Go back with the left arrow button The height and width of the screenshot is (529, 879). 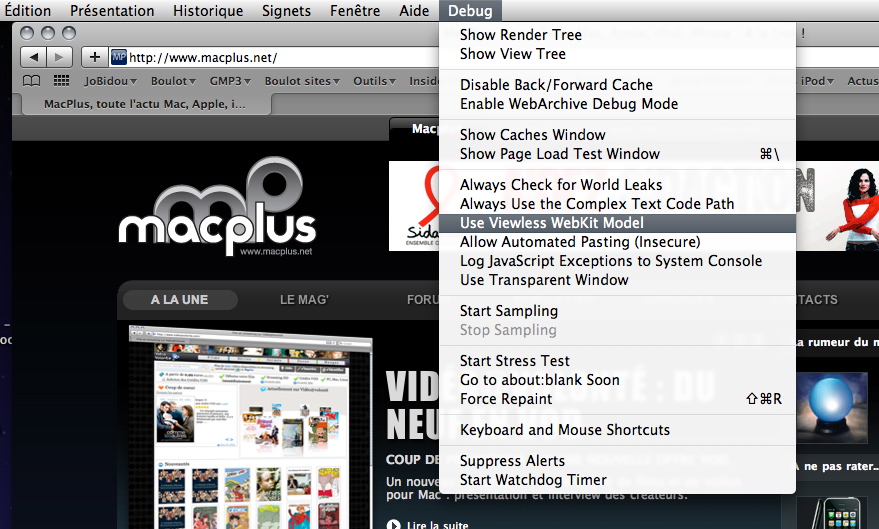[x=34, y=57]
